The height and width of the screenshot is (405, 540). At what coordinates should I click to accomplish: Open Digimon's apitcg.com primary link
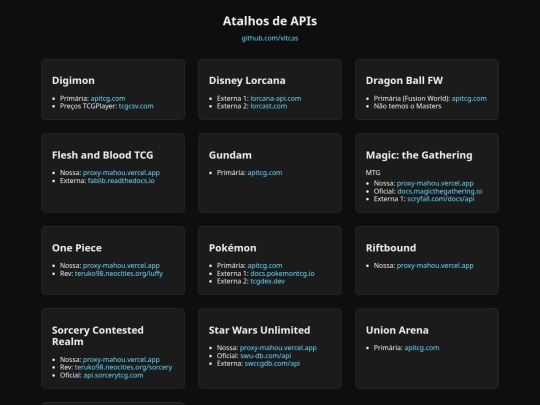[108, 98]
